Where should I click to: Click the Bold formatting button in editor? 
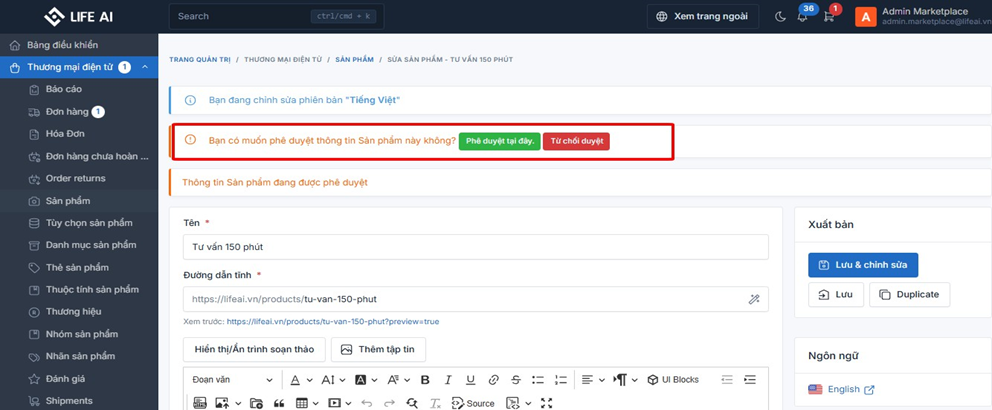(x=425, y=380)
